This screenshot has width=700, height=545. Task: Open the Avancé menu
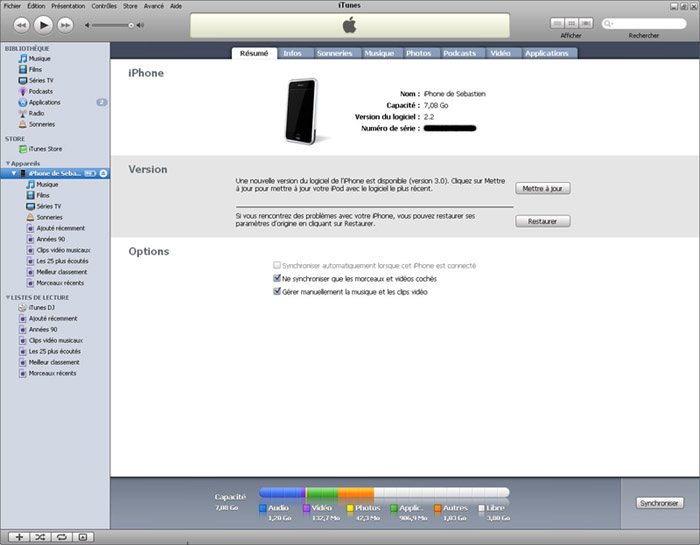(154, 6)
